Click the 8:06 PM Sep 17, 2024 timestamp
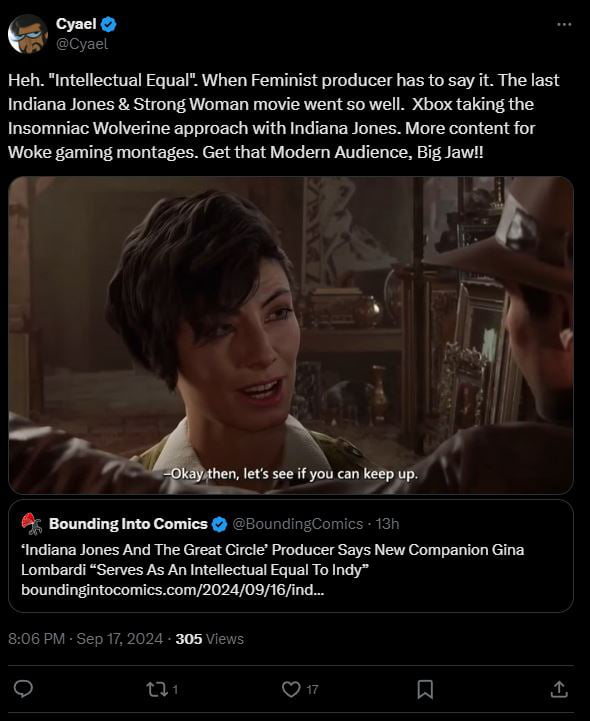Viewport: 590px width, 721px height. (x=86, y=639)
